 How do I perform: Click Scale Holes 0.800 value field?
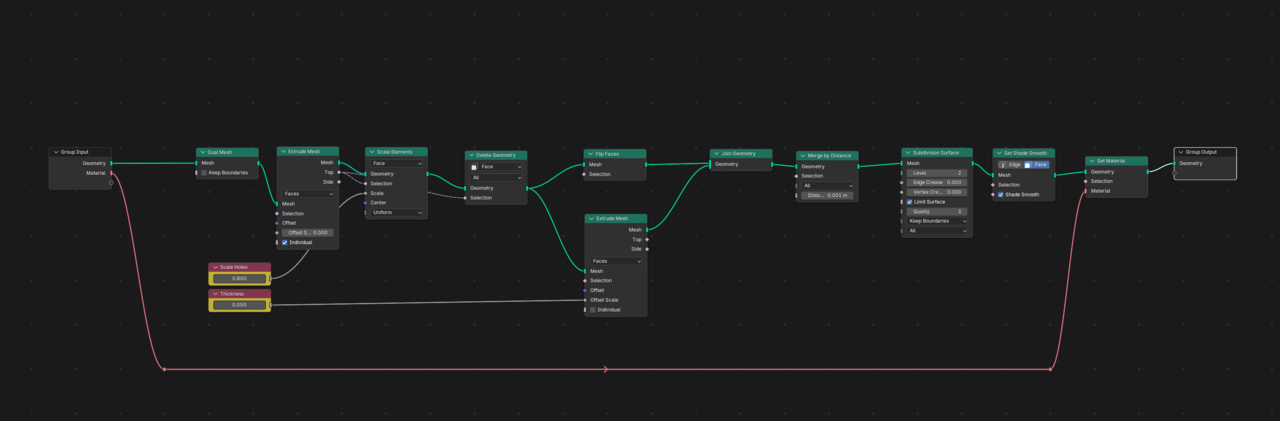pyautogui.click(x=239, y=278)
